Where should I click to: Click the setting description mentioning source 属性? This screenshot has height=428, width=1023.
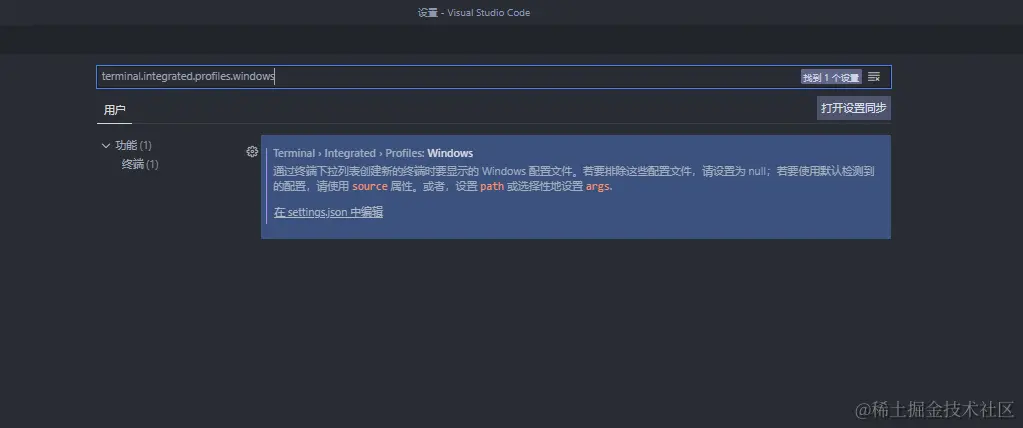click(573, 179)
